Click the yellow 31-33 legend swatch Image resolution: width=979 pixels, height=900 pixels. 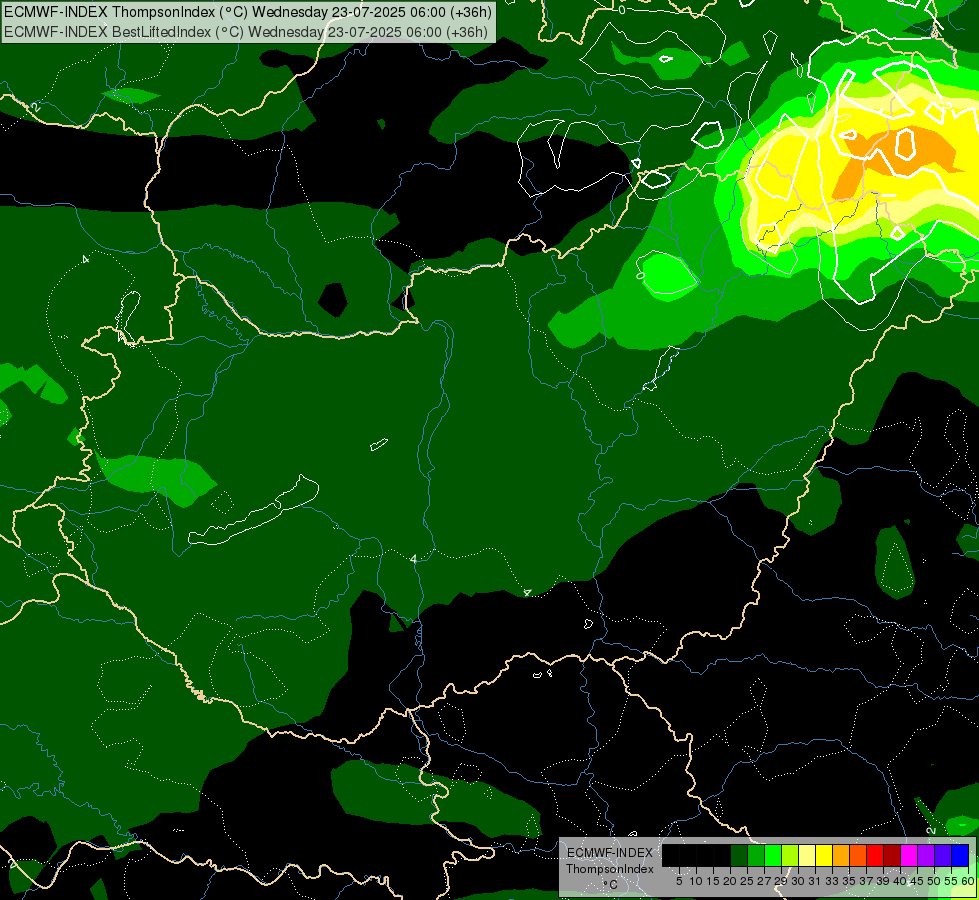pyautogui.click(x=824, y=855)
